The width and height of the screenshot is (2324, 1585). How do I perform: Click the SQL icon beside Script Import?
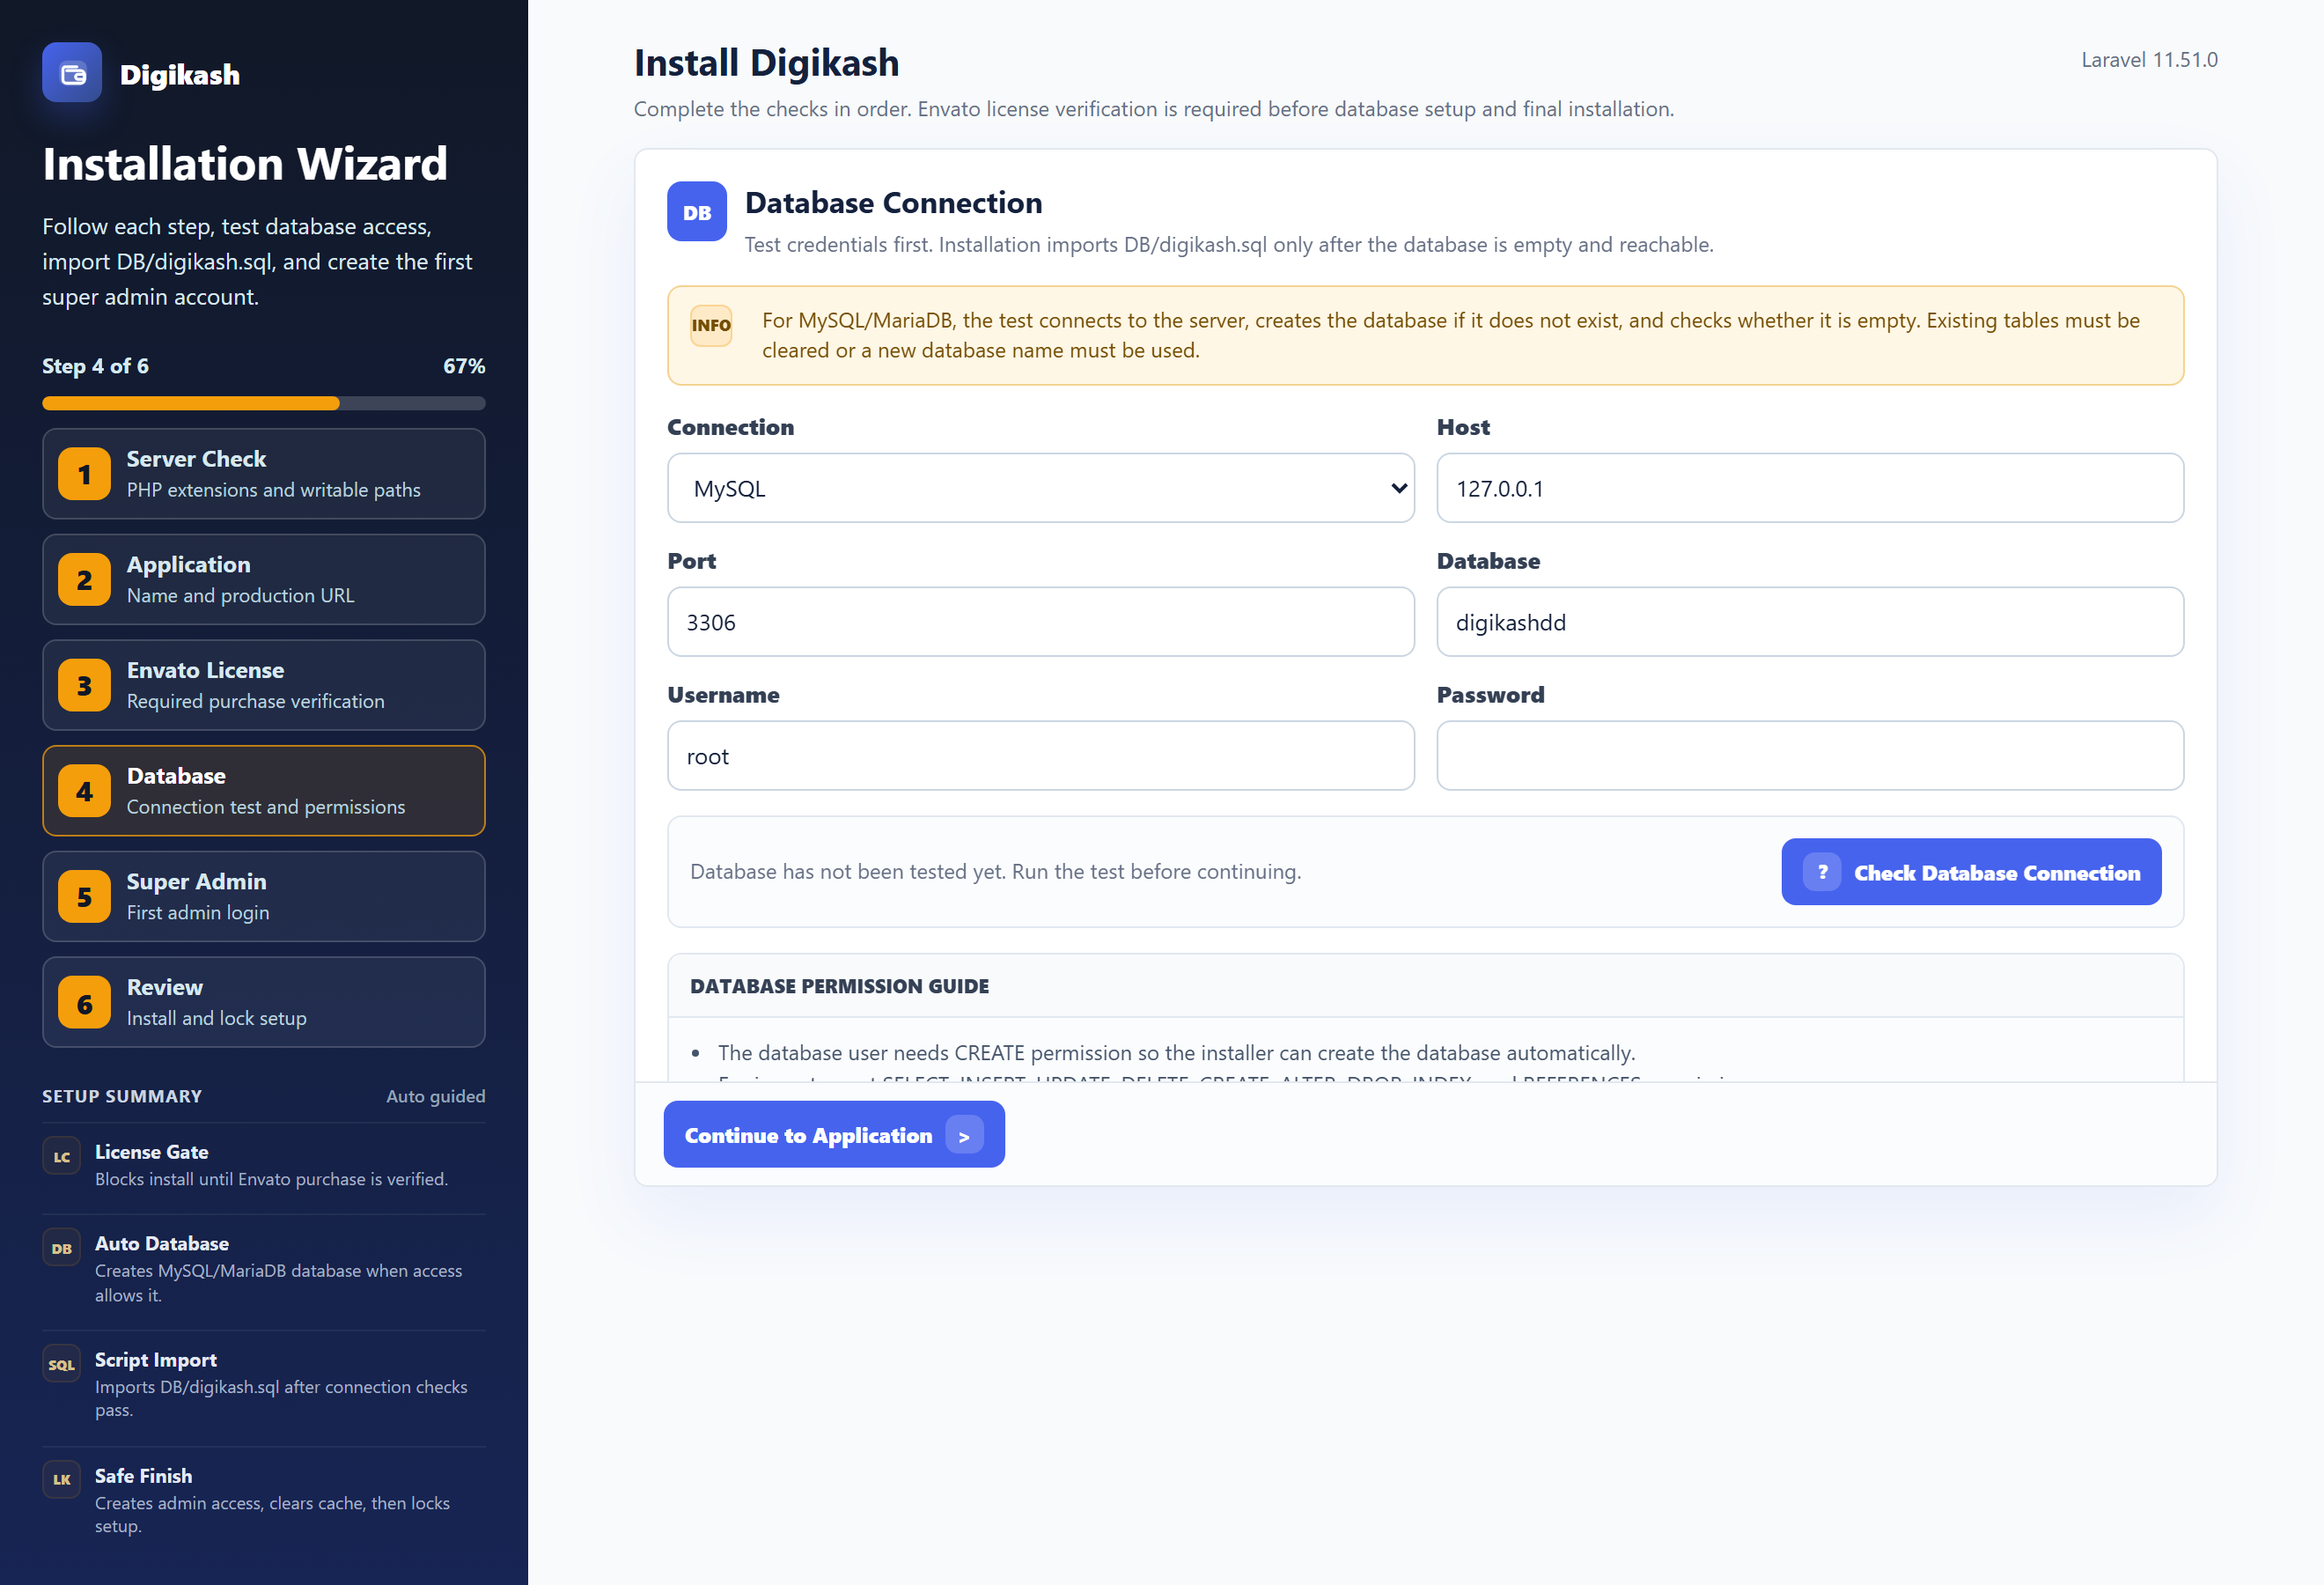pos(61,1365)
